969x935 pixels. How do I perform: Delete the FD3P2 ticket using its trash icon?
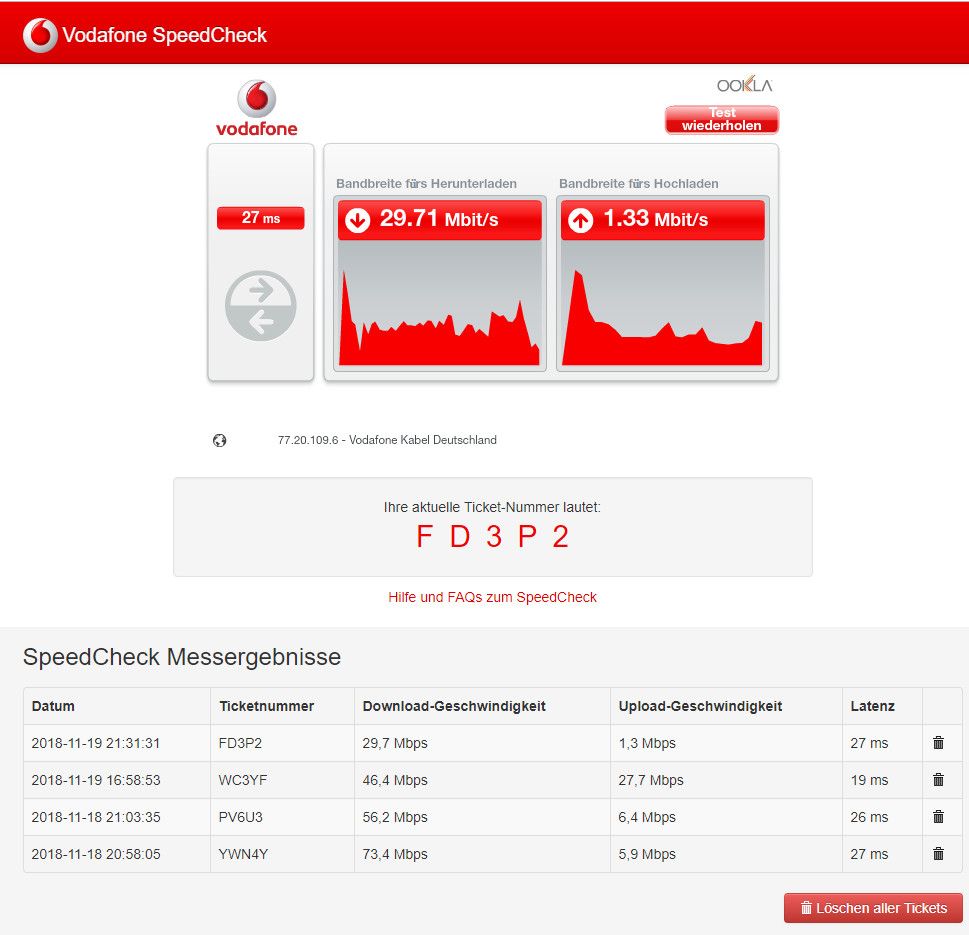point(938,743)
